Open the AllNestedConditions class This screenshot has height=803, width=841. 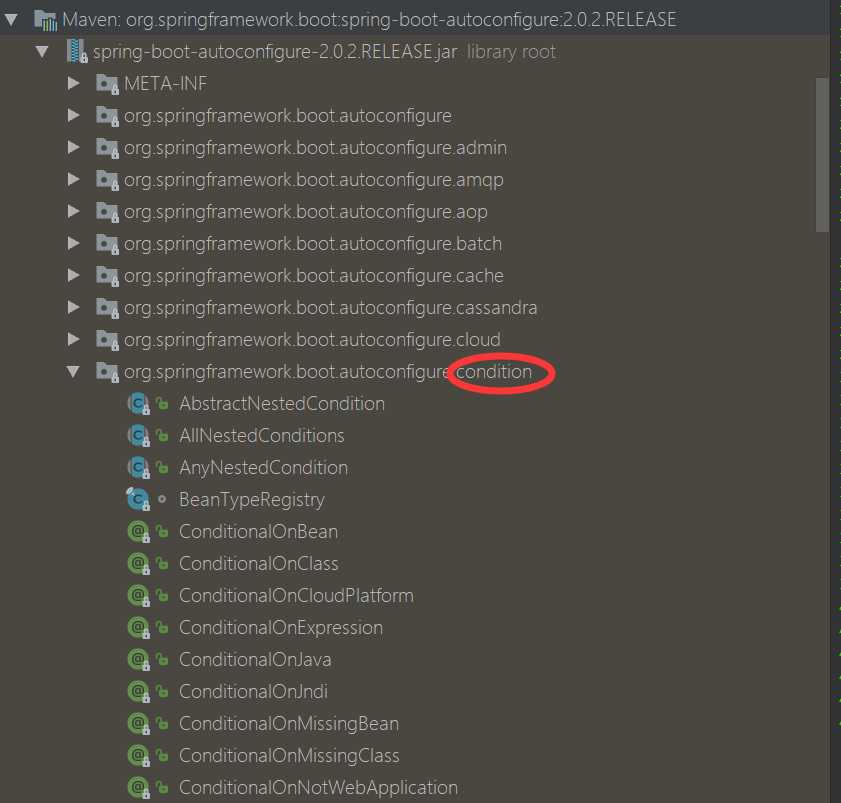(x=262, y=436)
